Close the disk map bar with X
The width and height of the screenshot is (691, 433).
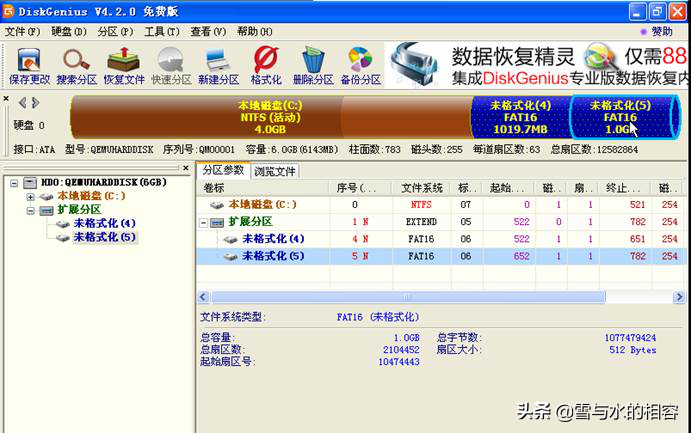[x=6, y=98]
